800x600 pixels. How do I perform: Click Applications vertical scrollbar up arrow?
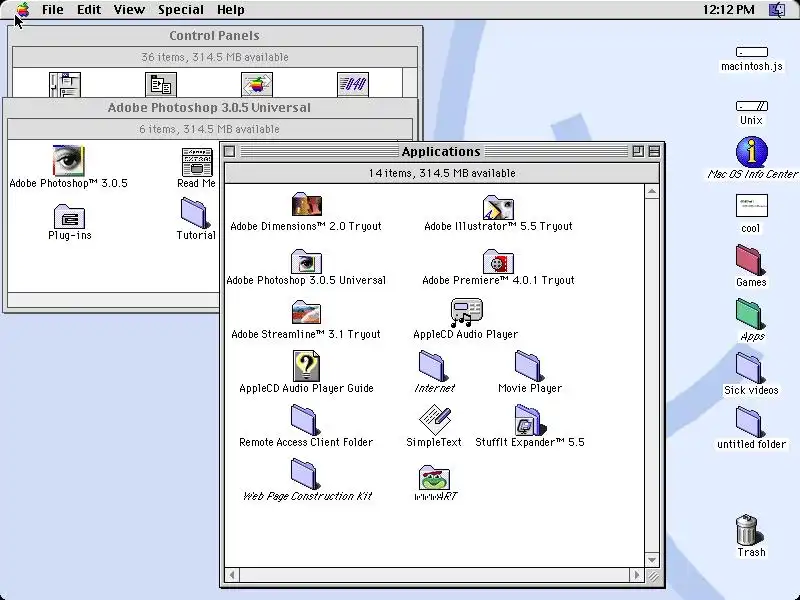click(652, 191)
